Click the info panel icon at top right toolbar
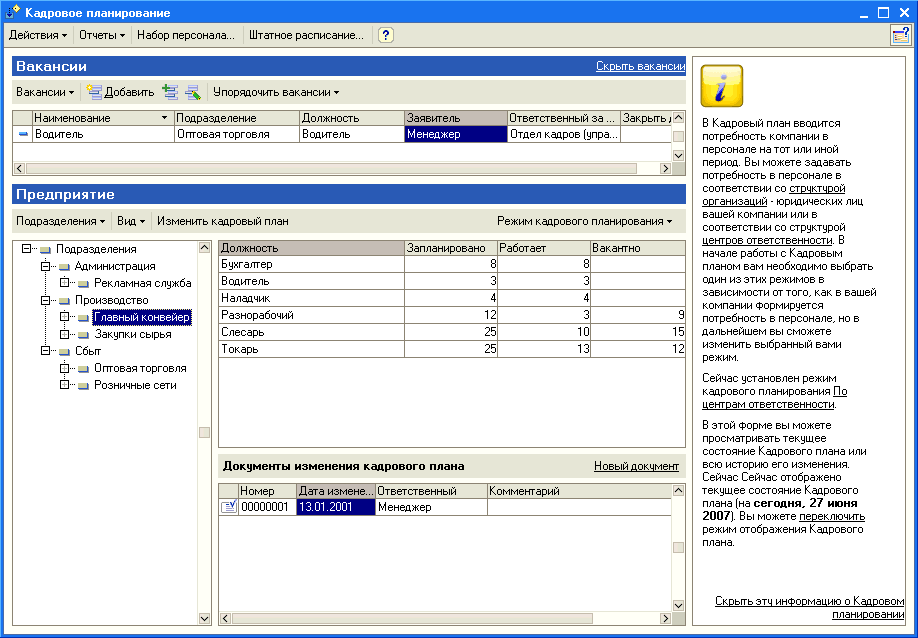Image resolution: width=918 pixels, height=638 pixels. pyautogui.click(x=900, y=35)
